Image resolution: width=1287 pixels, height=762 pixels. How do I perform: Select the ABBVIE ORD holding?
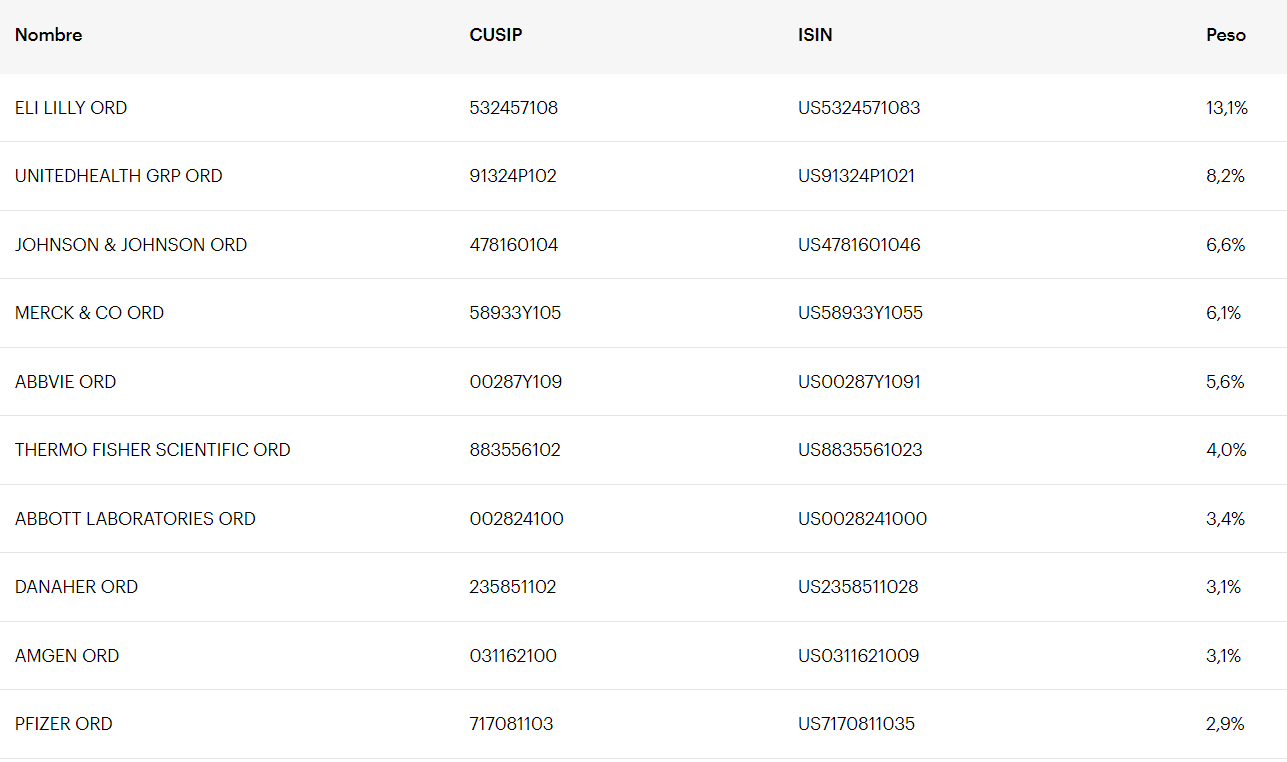[x=66, y=382]
